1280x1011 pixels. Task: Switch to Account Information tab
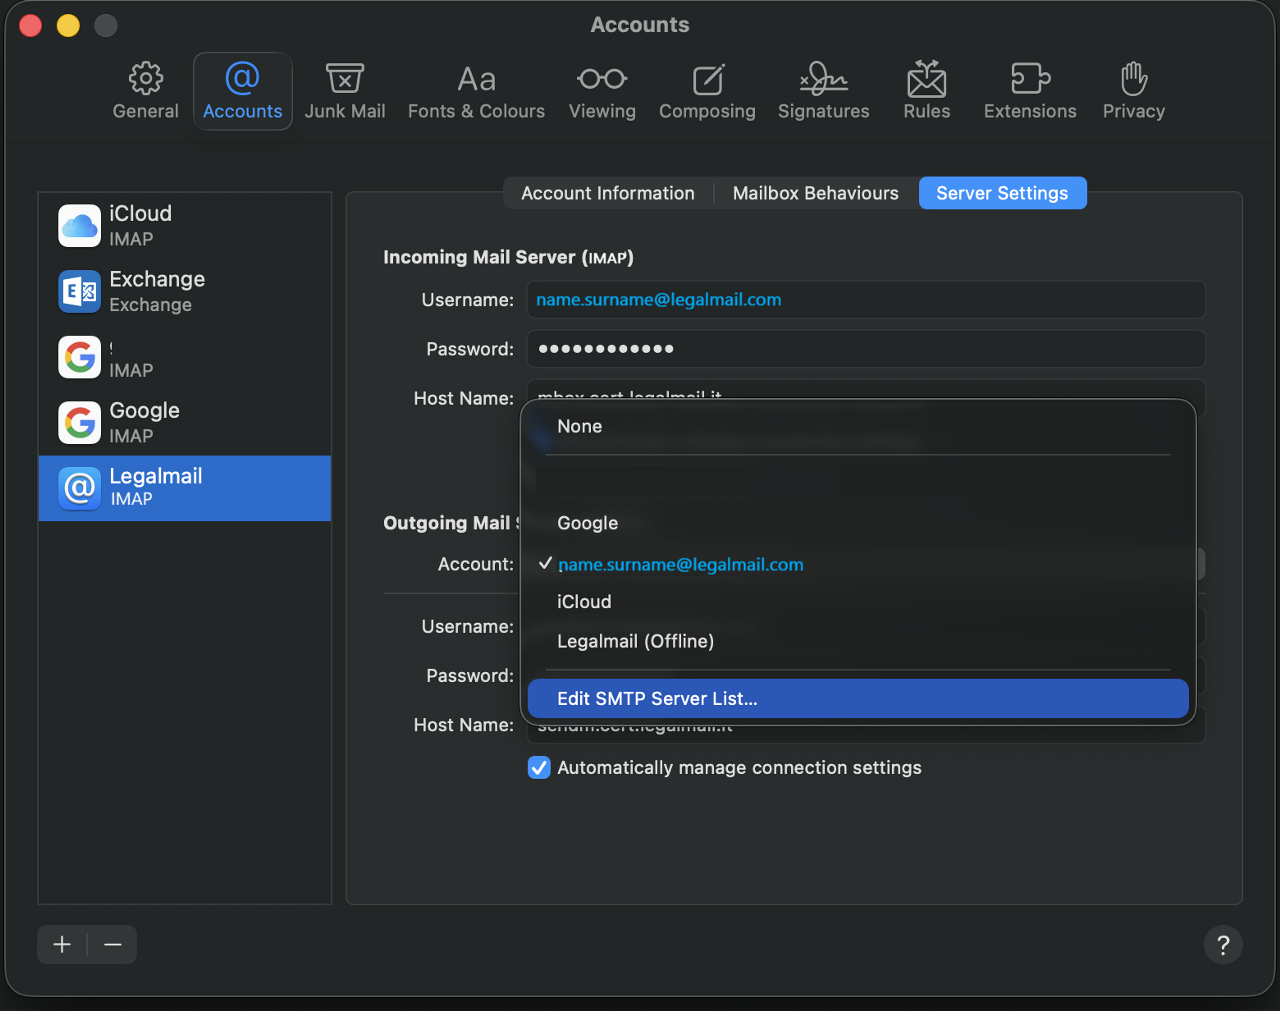608,194
